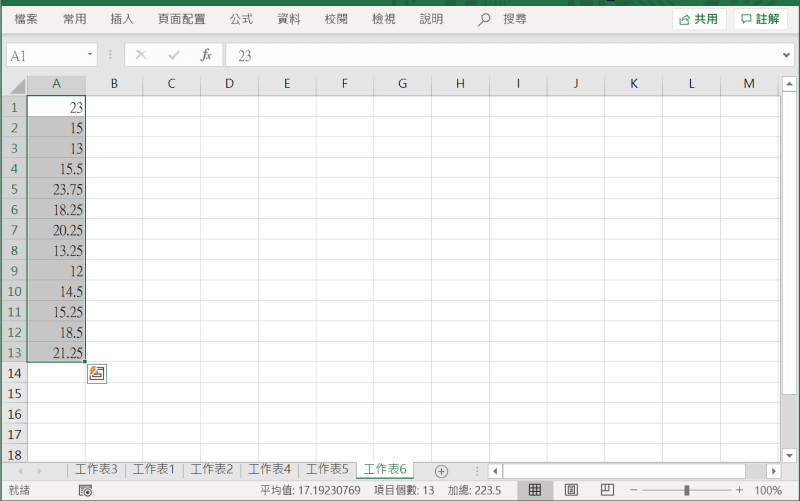
Task: Add a new sheet with the plus icon
Action: click(441, 471)
